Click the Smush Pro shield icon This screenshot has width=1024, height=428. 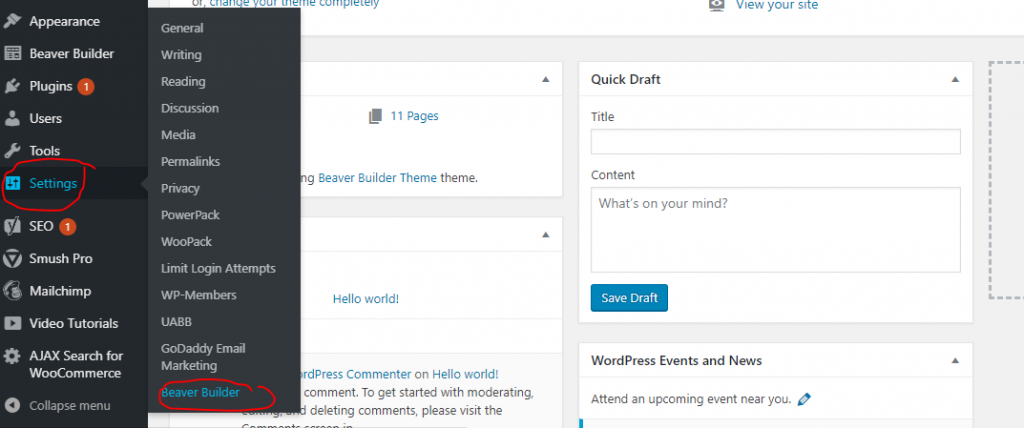click(x=12, y=259)
